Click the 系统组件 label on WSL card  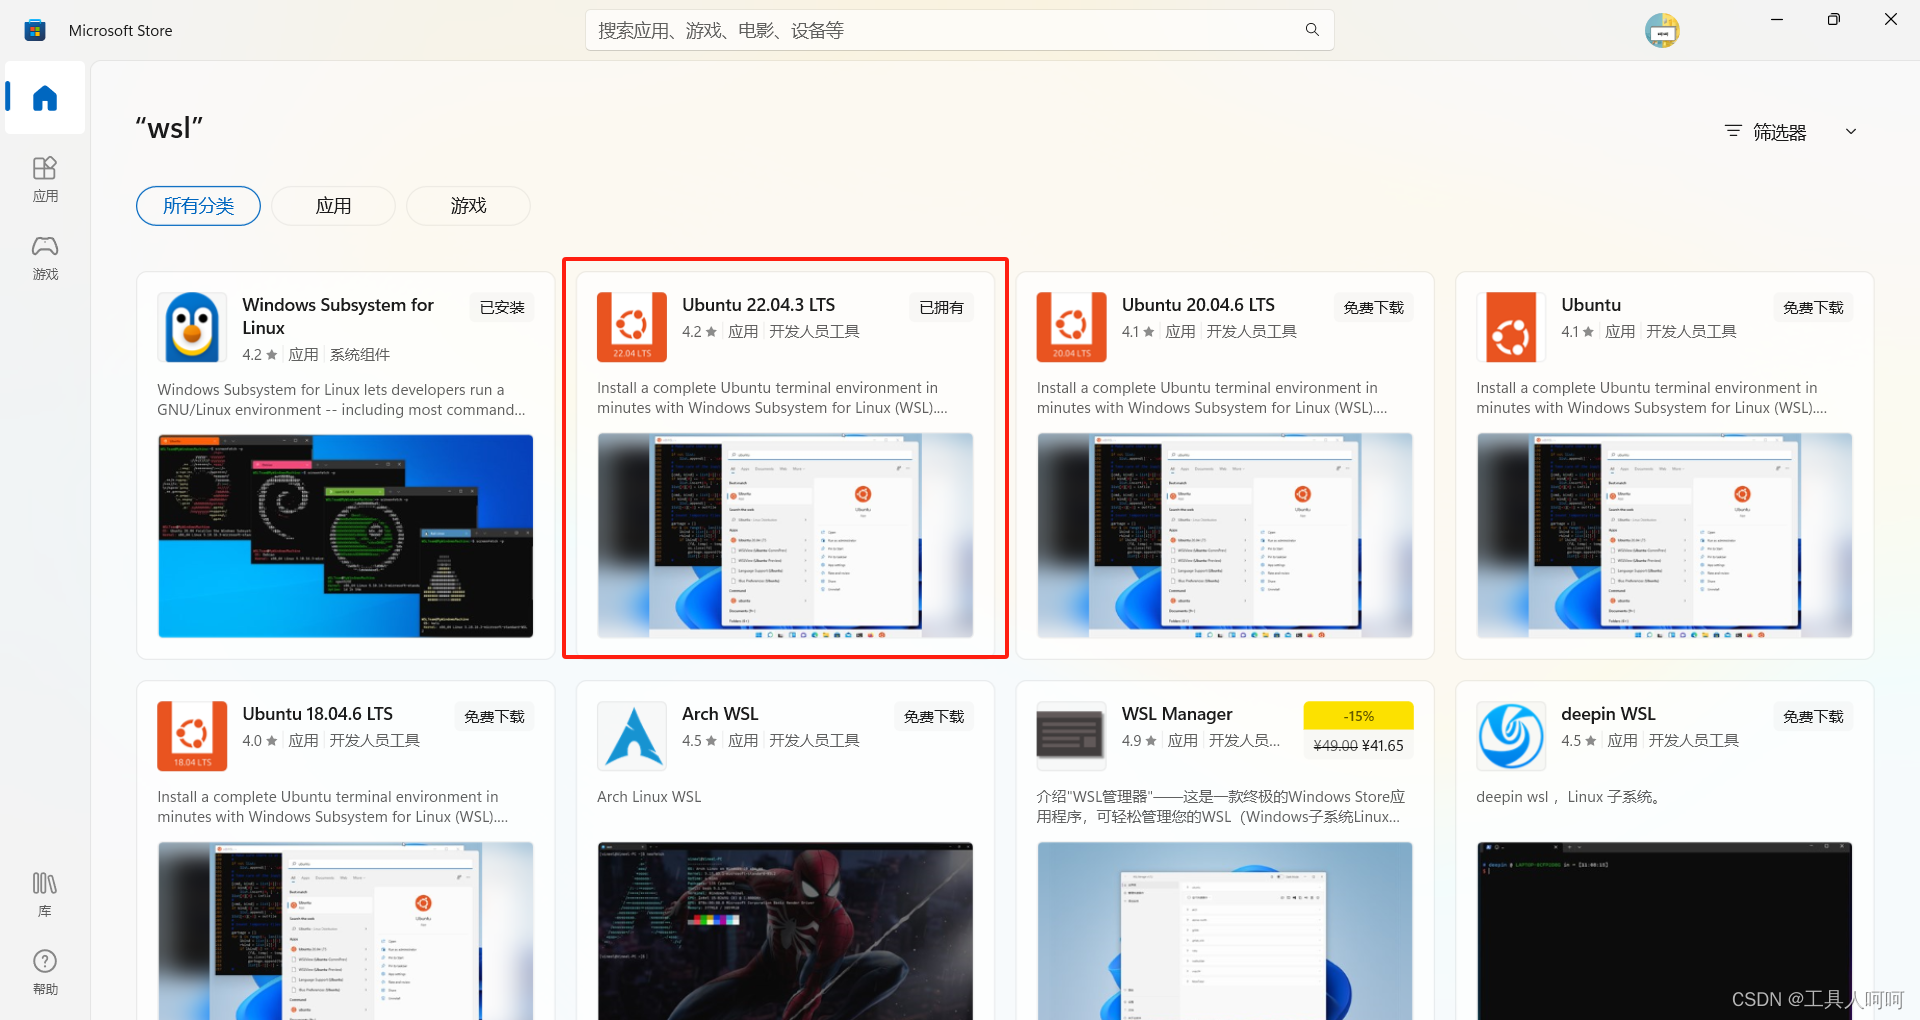360,355
